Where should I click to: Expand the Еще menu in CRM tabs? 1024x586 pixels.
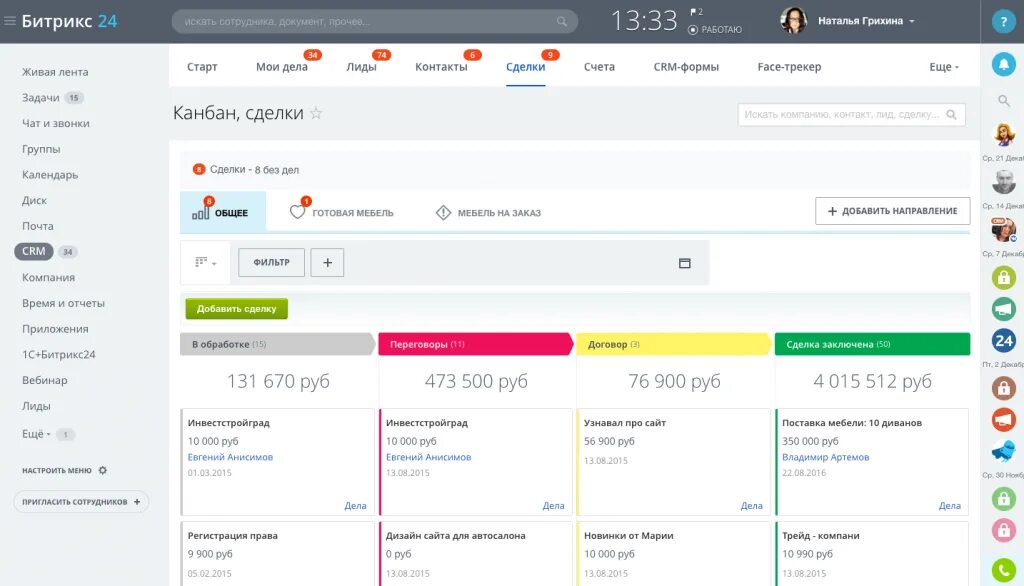(x=944, y=67)
